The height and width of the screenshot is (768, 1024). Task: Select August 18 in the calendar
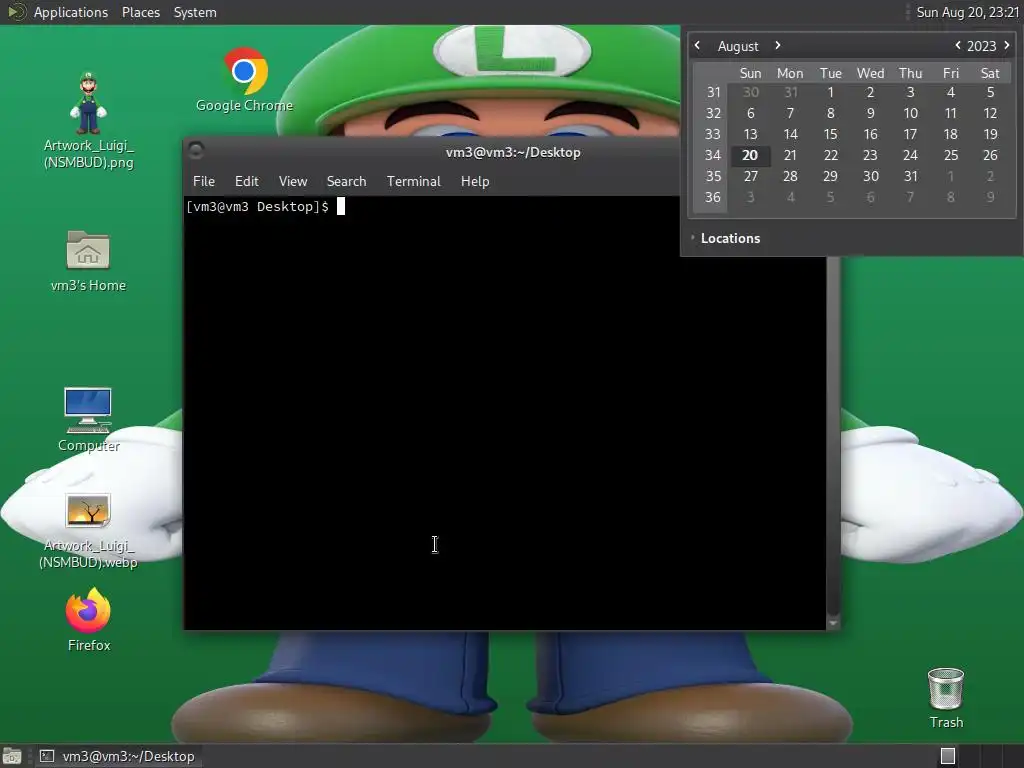click(x=950, y=135)
